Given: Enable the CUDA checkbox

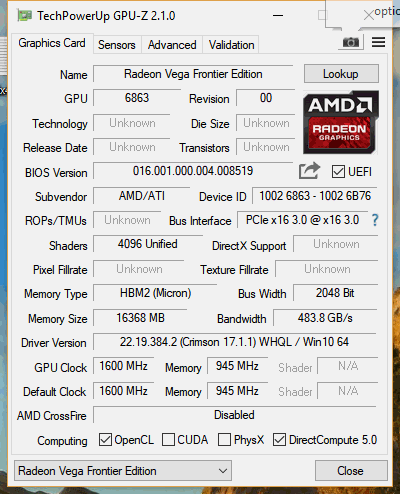Looking at the screenshot, I should pyautogui.click(x=168, y=440).
